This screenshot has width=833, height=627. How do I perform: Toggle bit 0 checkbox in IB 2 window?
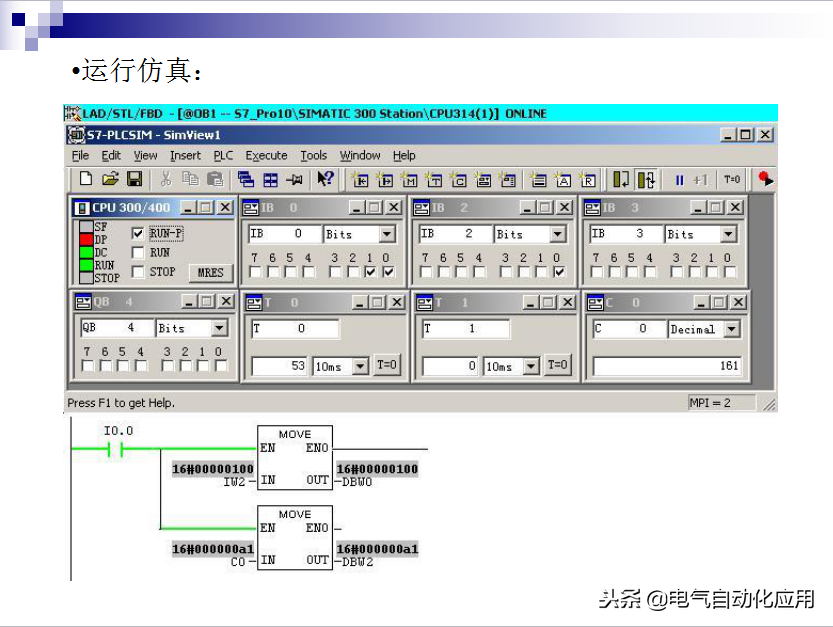pos(559,272)
